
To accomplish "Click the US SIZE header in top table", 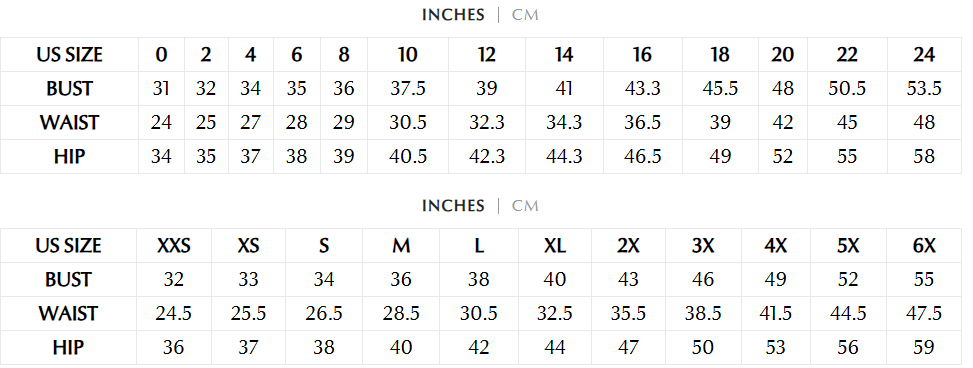I will tap(69, 55).
